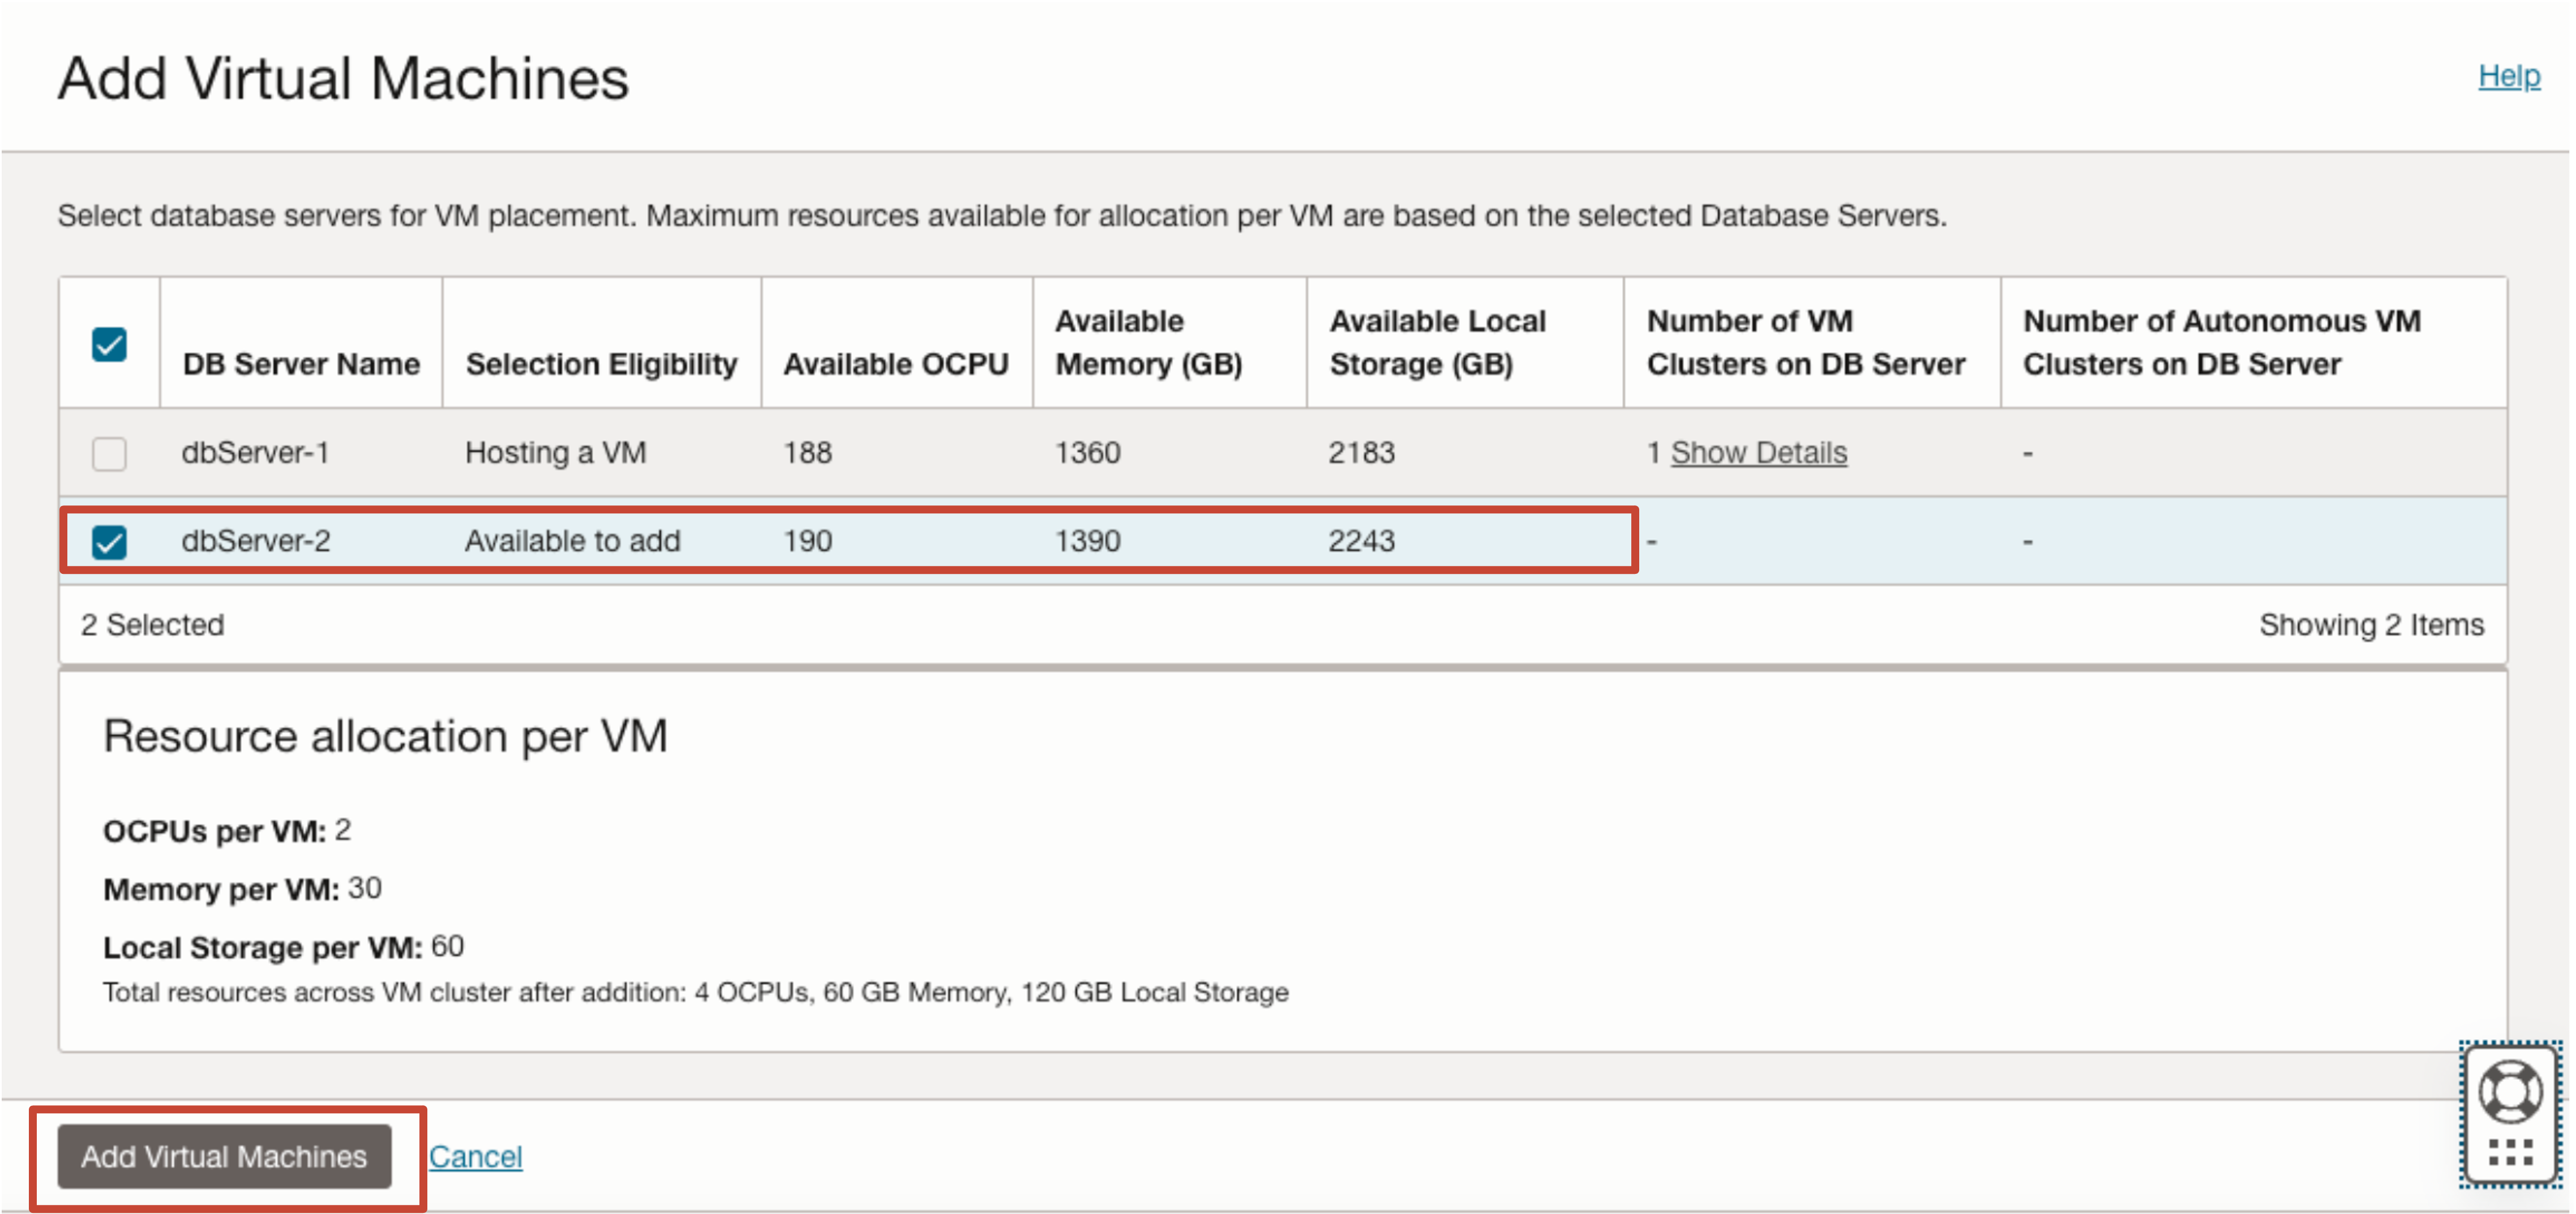2576x1214 pixels.
Task: Click Available Local Storage (GB) header
Action: 1437,343
